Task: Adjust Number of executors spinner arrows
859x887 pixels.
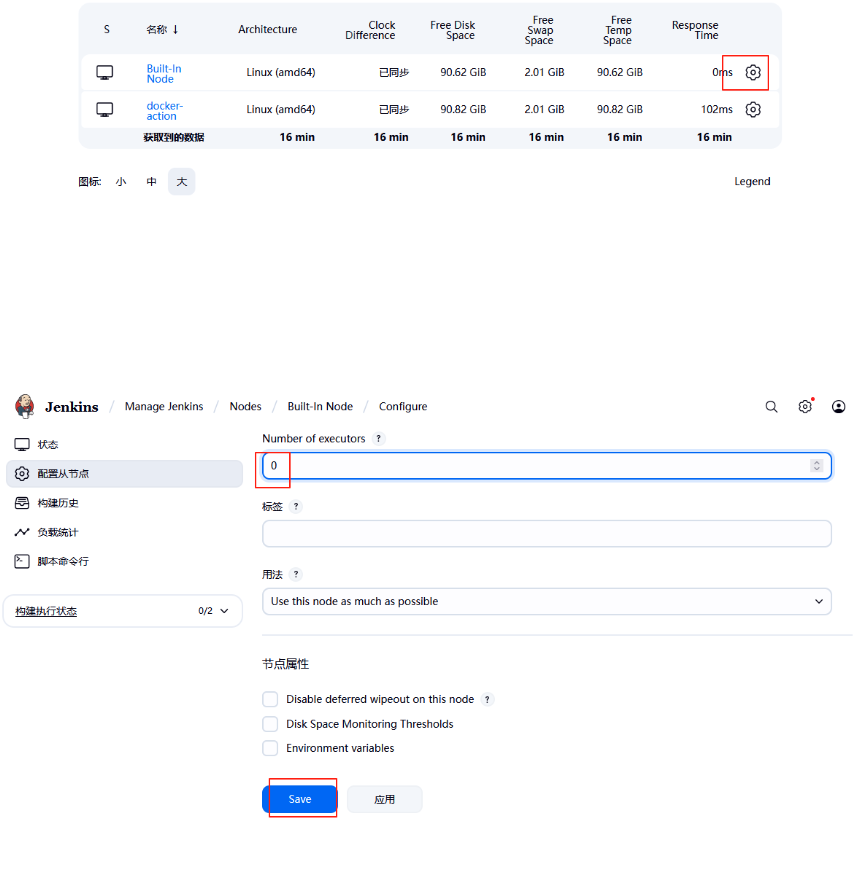Action: coord(816,466)
